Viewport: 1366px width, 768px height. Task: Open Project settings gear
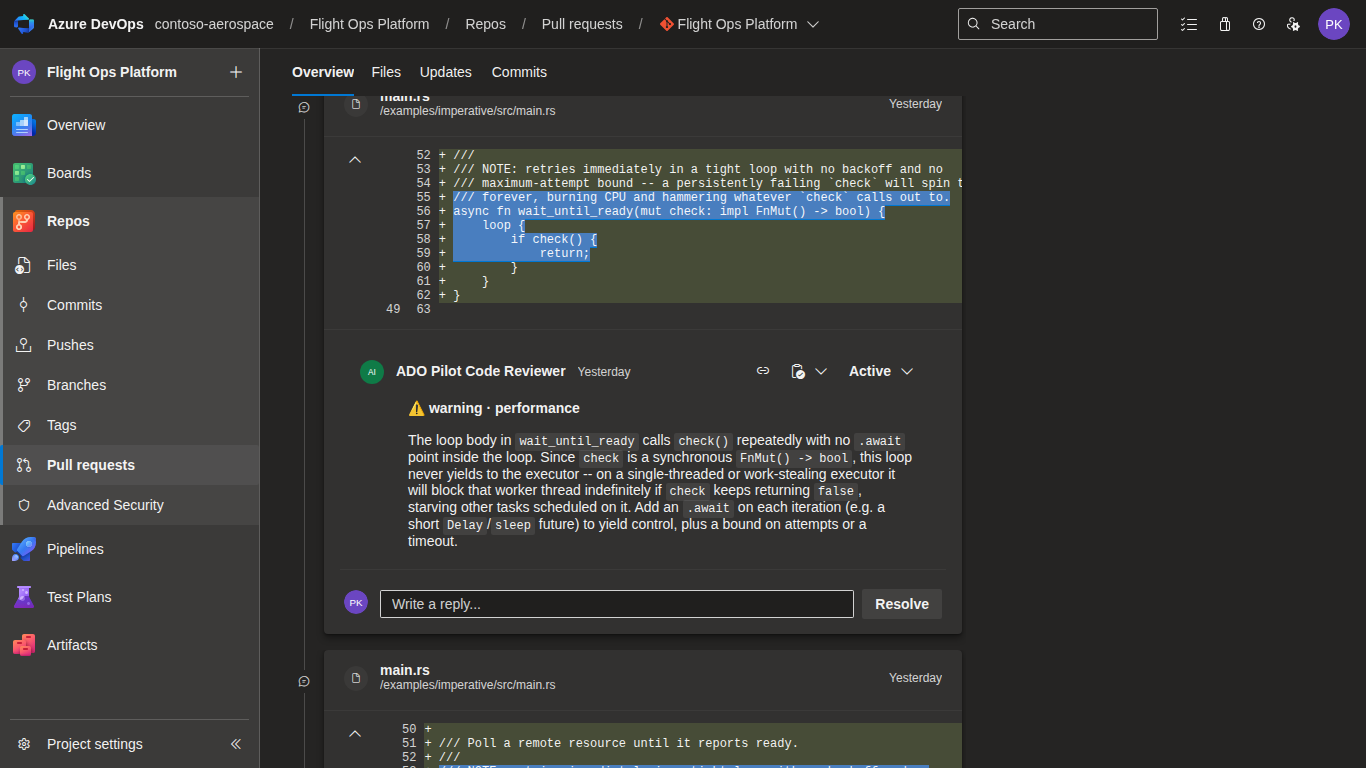click(x=24, y=744)
